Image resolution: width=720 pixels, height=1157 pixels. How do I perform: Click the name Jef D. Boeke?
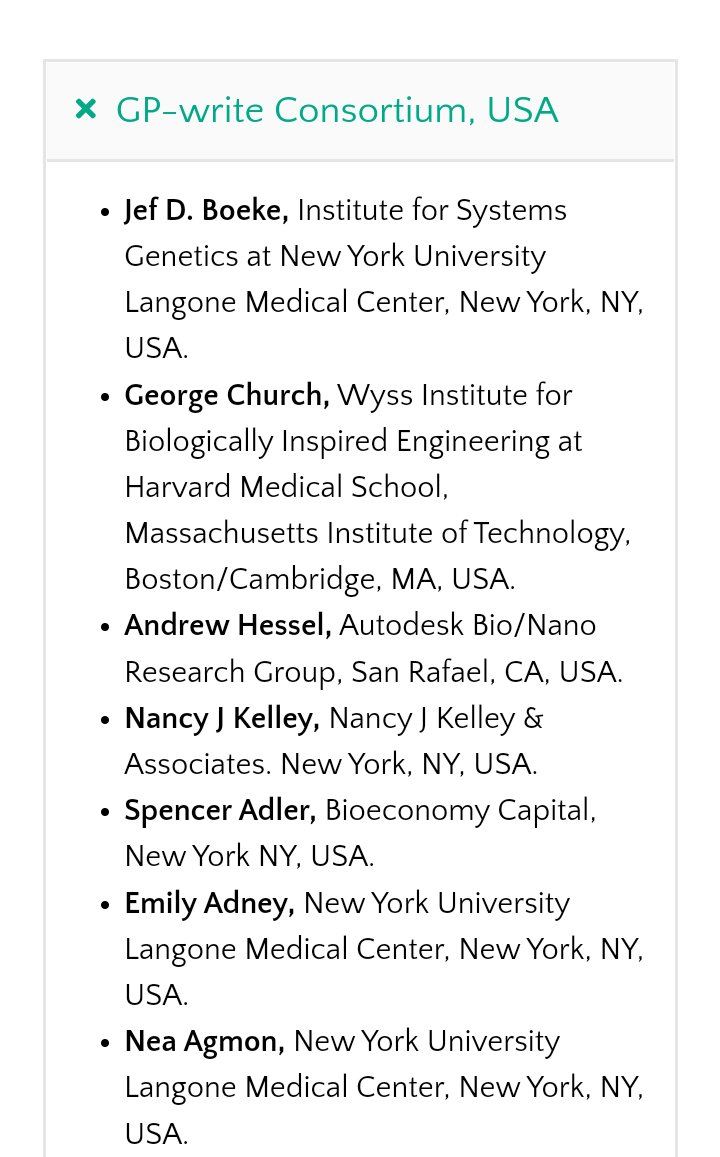(x=206, y=211)
